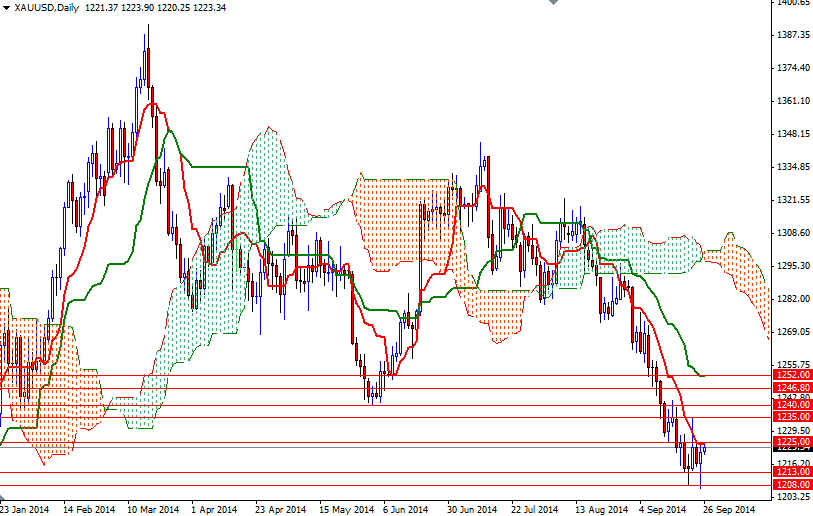Click the 23 Jan 2014 date label

25,509
